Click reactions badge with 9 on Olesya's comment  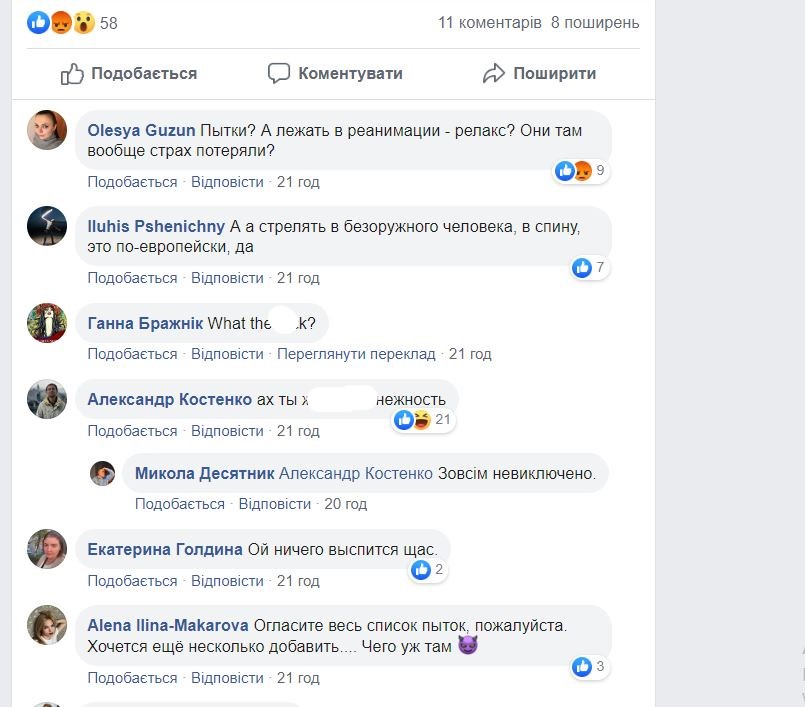pos(581,171)
